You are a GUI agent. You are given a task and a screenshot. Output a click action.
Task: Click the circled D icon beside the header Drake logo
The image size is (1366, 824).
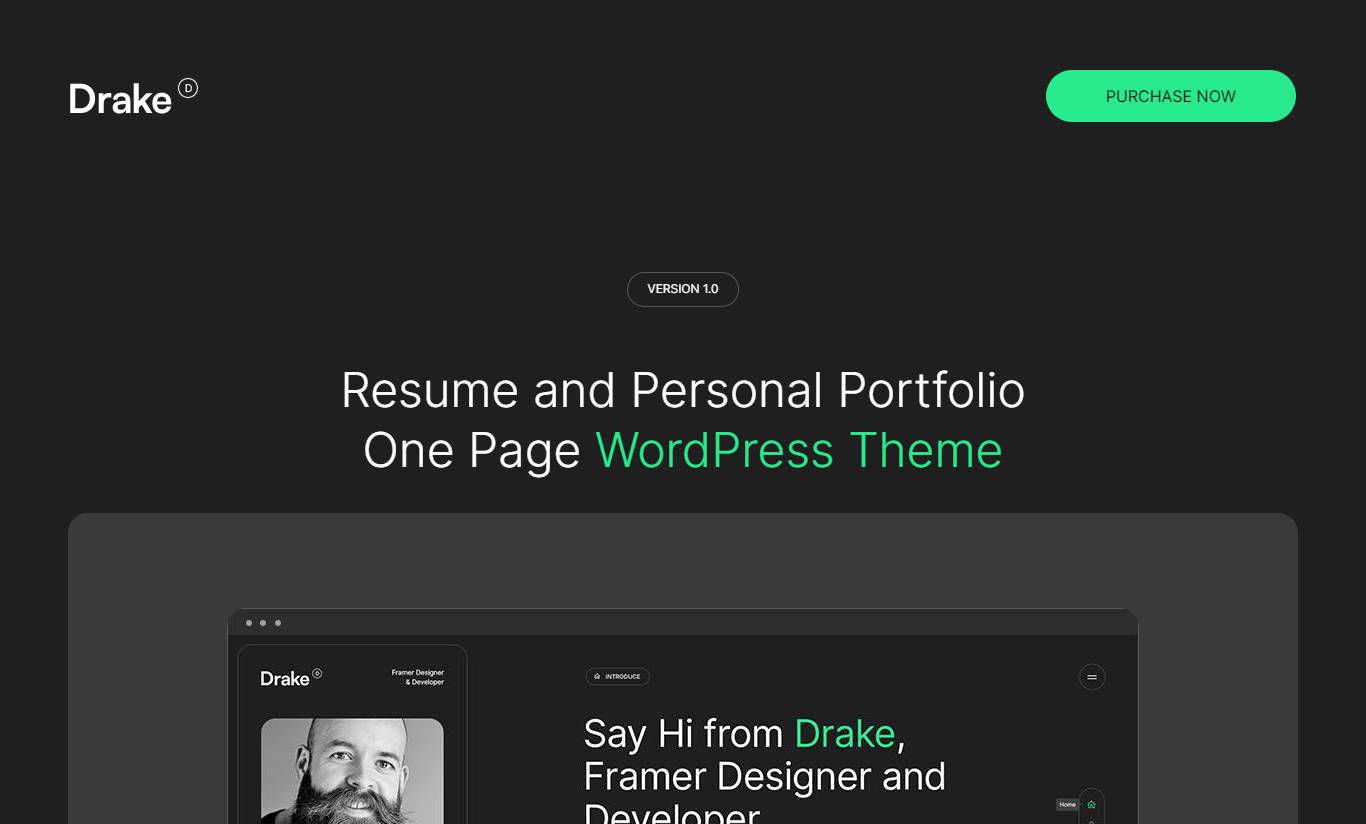188,88
